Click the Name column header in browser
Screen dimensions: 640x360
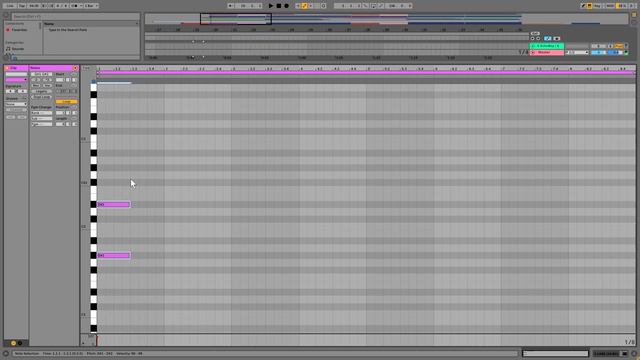click(x=49, y=24)
